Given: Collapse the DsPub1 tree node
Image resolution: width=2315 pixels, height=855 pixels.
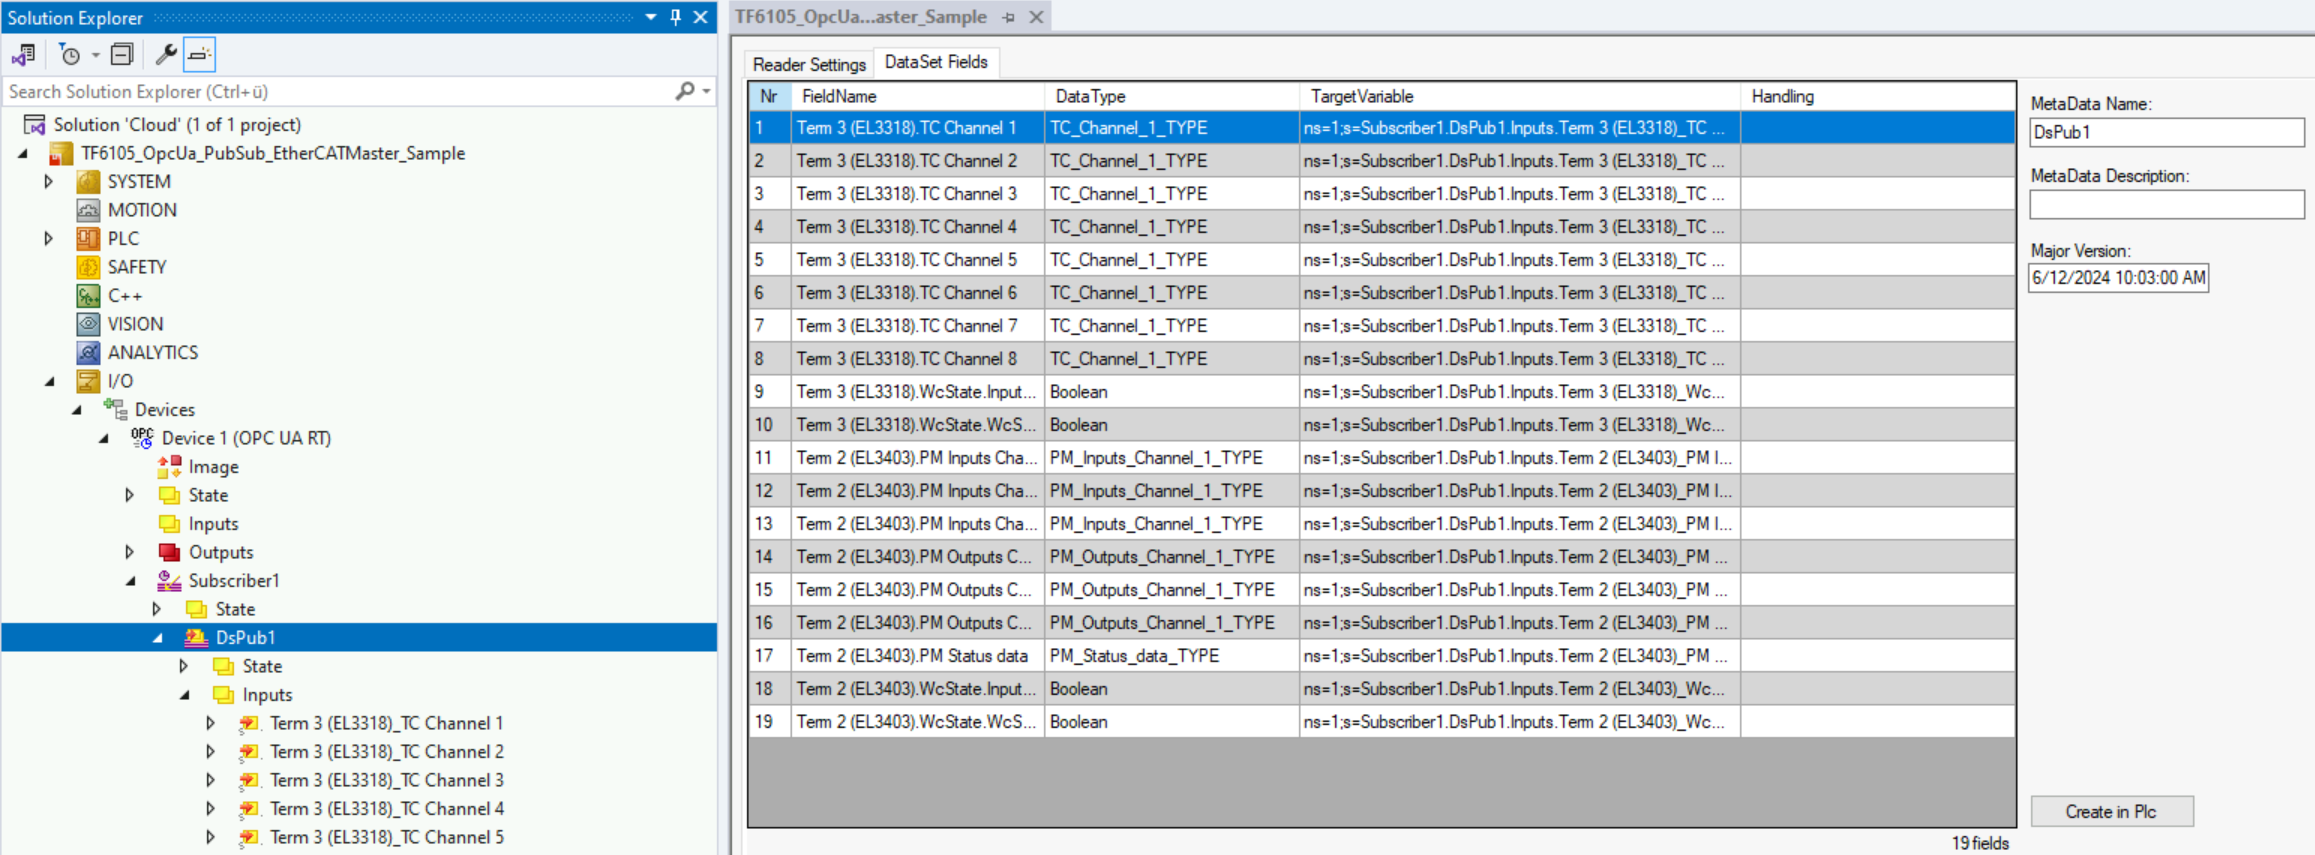Looking at the screenshot, I should 157,638.
